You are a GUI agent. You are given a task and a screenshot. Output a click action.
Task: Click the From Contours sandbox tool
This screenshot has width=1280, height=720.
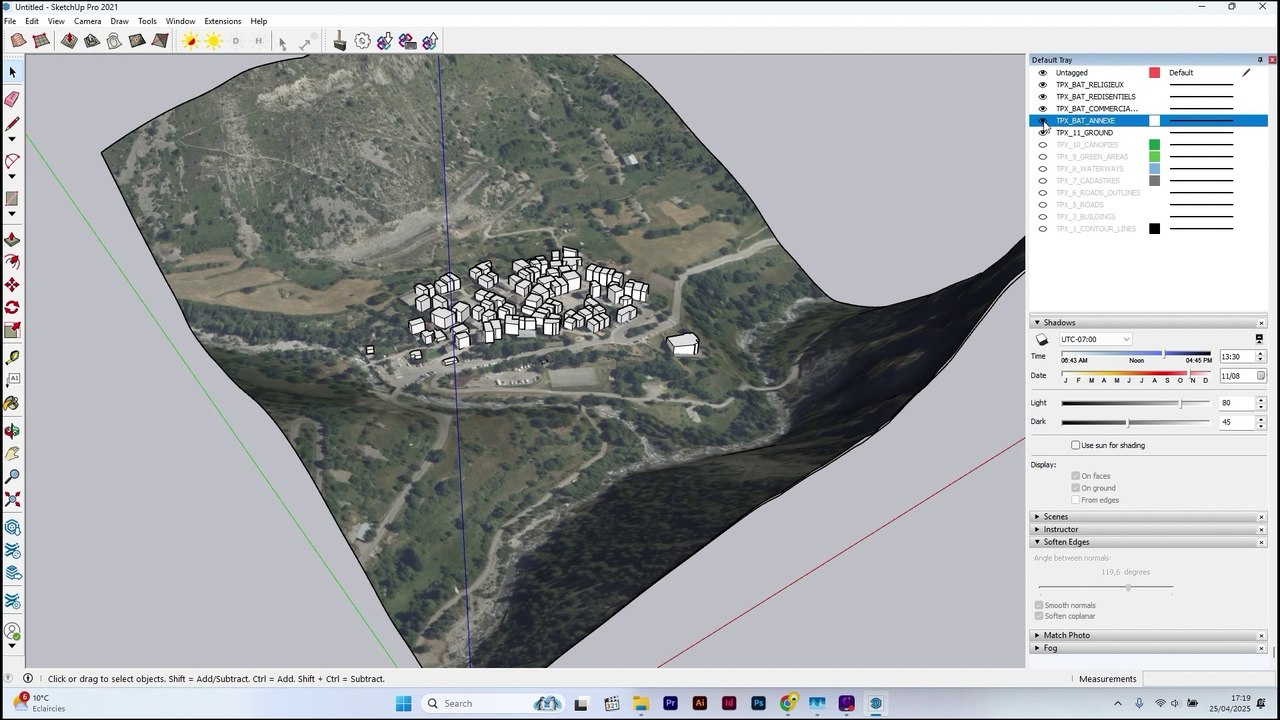(18, 41)
